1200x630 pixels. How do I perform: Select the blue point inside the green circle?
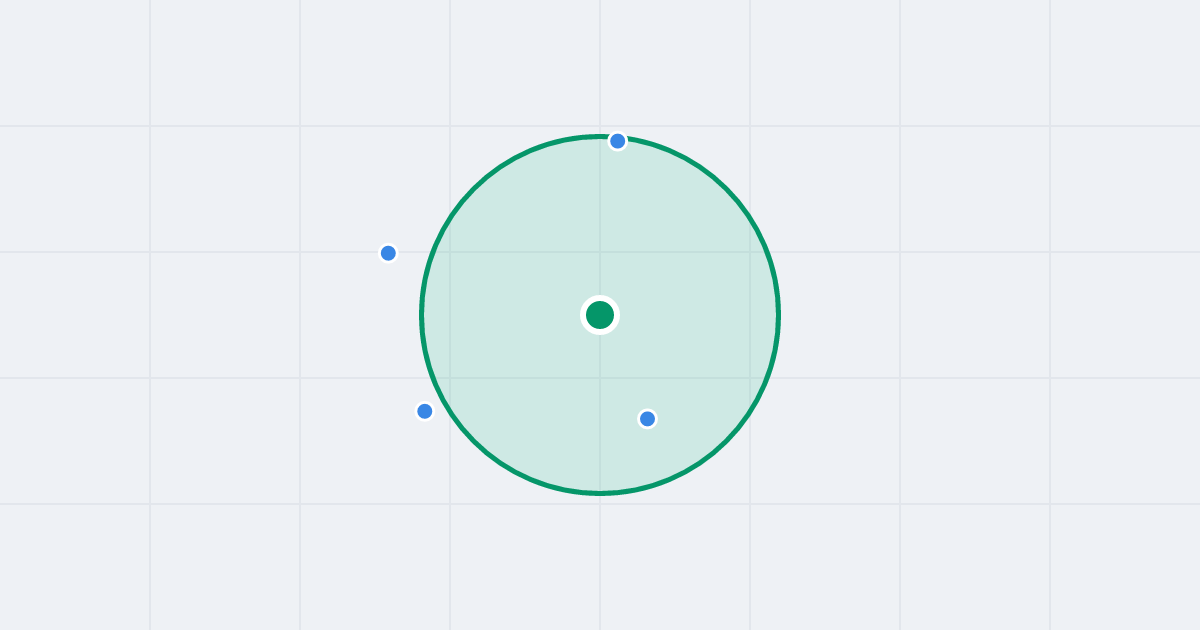point(647,419)
